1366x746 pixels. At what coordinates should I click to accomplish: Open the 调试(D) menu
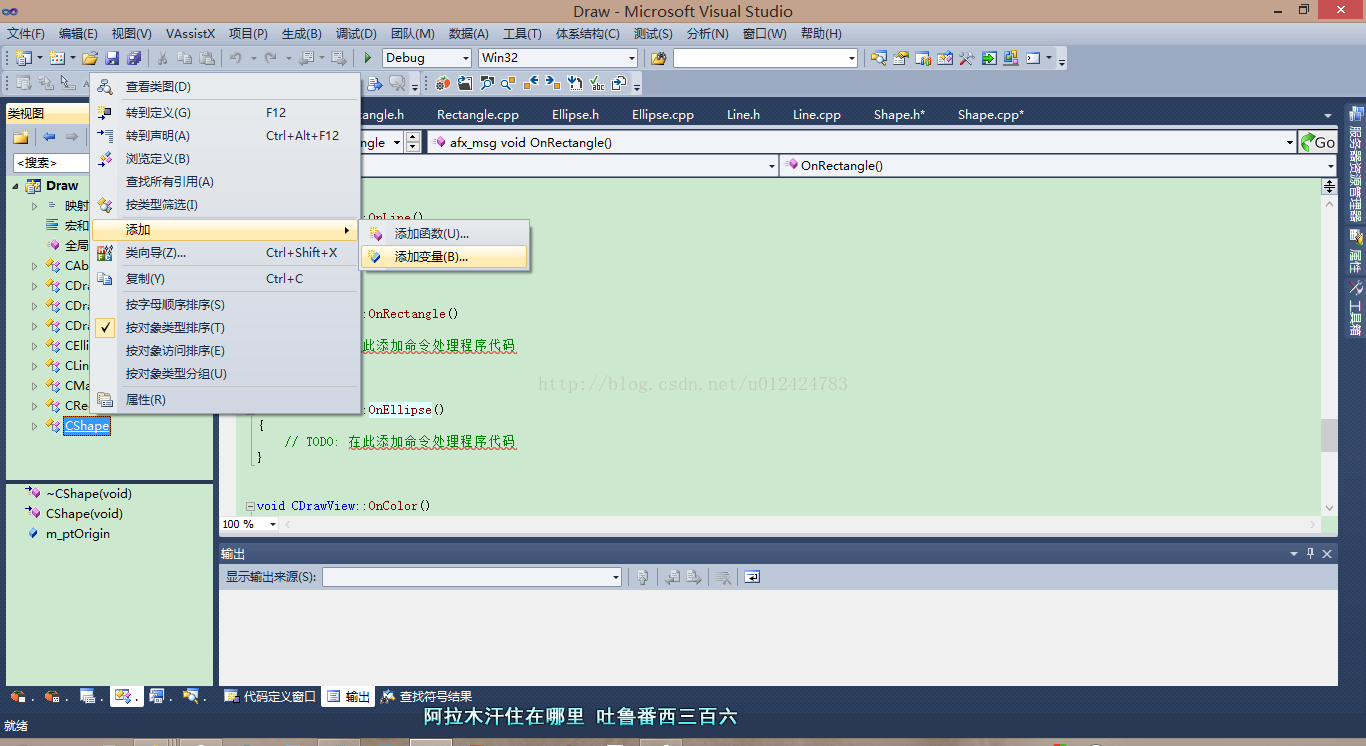click(x=356, y=34)
